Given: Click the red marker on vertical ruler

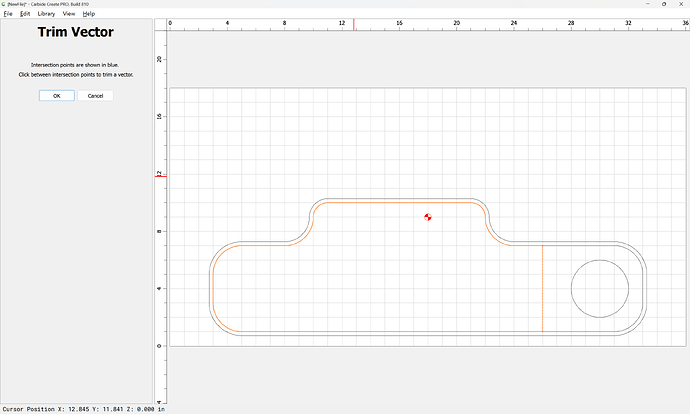Looking at the screenshot, I should pos(161,176).
